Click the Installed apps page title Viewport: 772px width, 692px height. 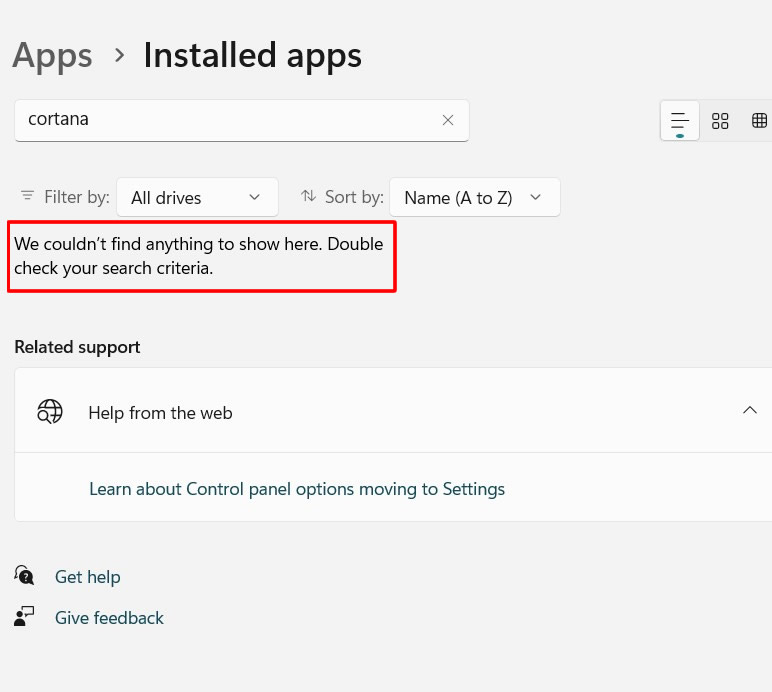[x=252, y=55]
